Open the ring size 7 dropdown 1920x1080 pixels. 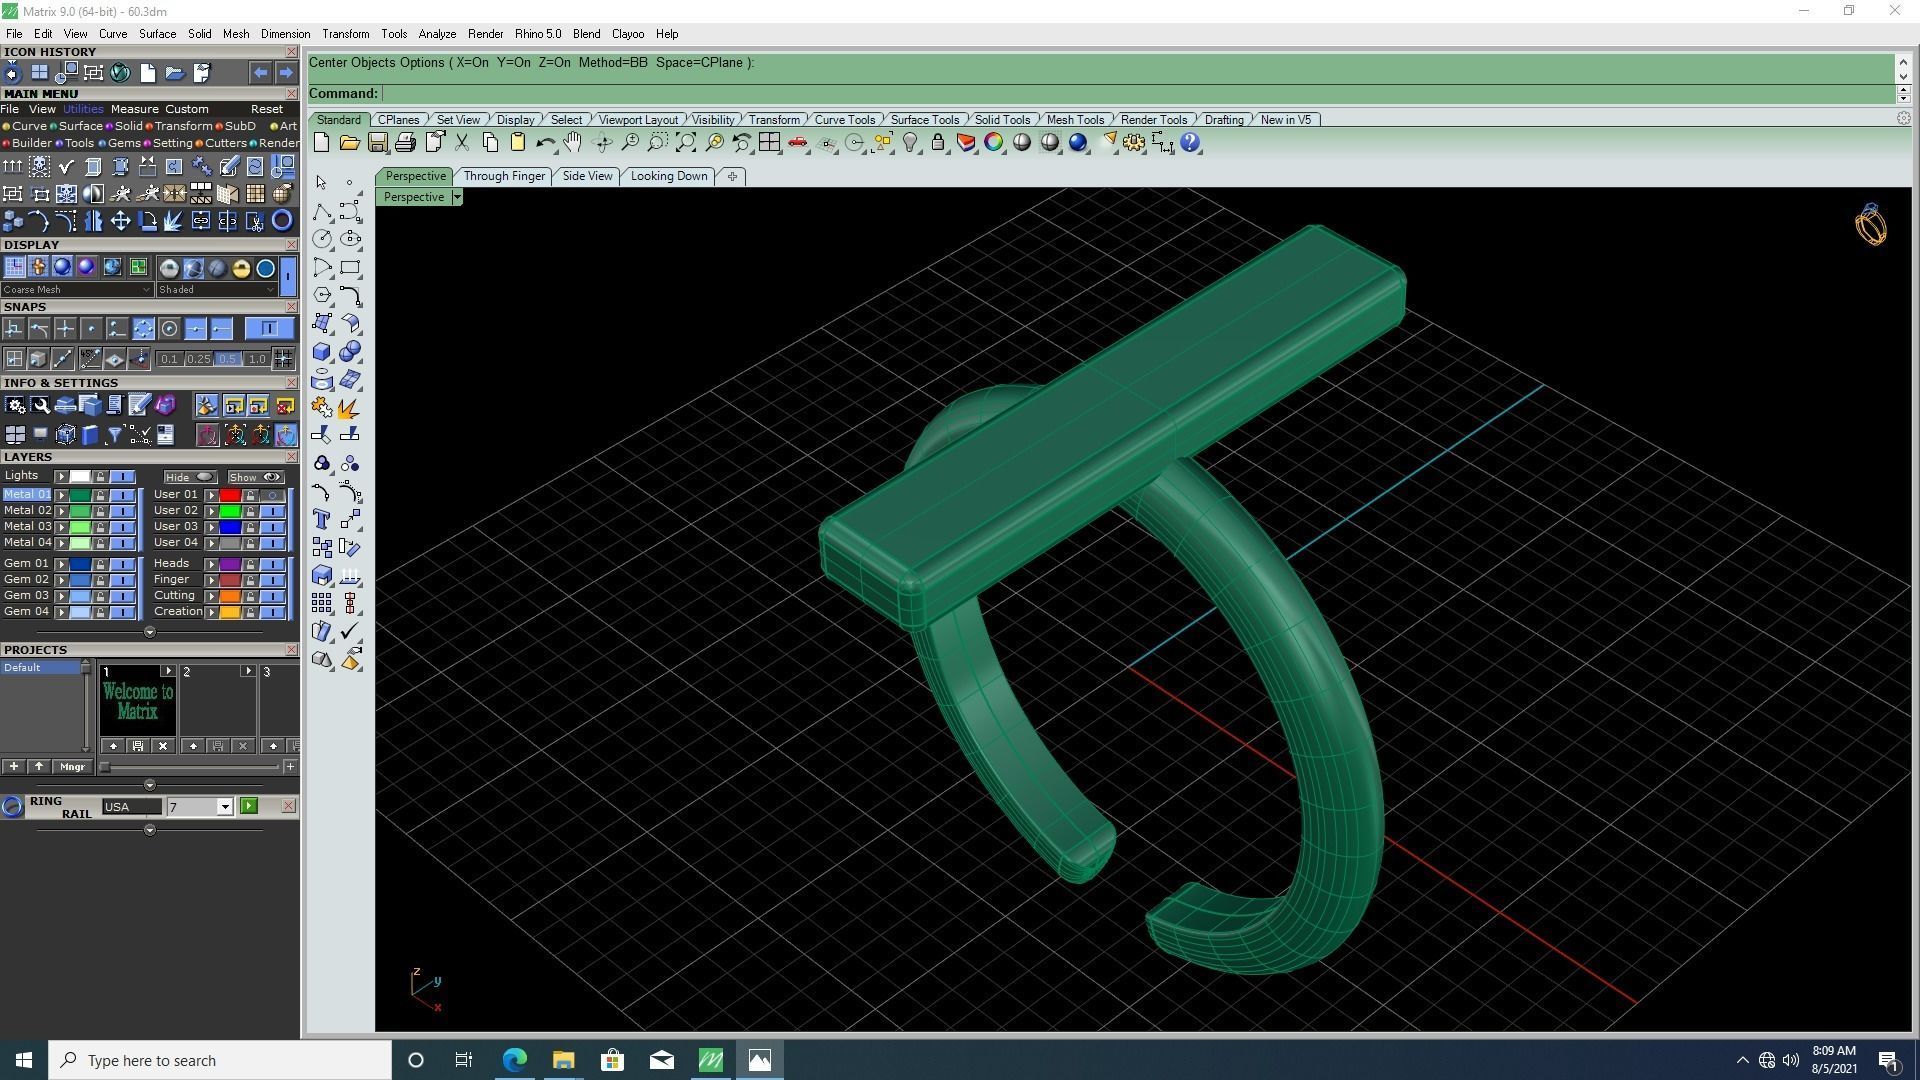tap(224, 807)
